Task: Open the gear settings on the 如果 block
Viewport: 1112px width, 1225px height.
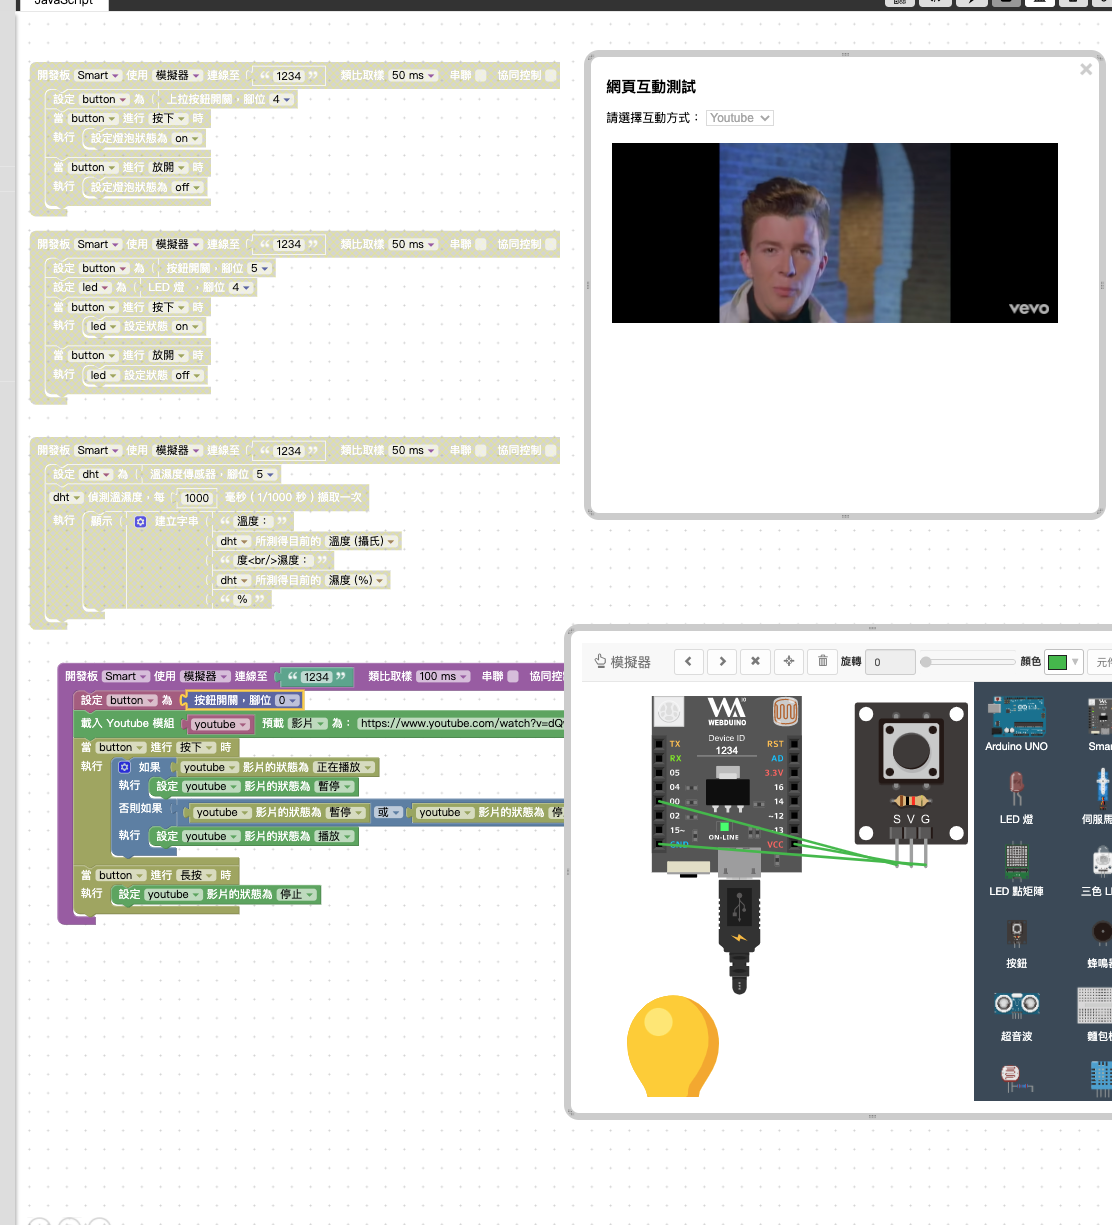Action: pos(125,767)
